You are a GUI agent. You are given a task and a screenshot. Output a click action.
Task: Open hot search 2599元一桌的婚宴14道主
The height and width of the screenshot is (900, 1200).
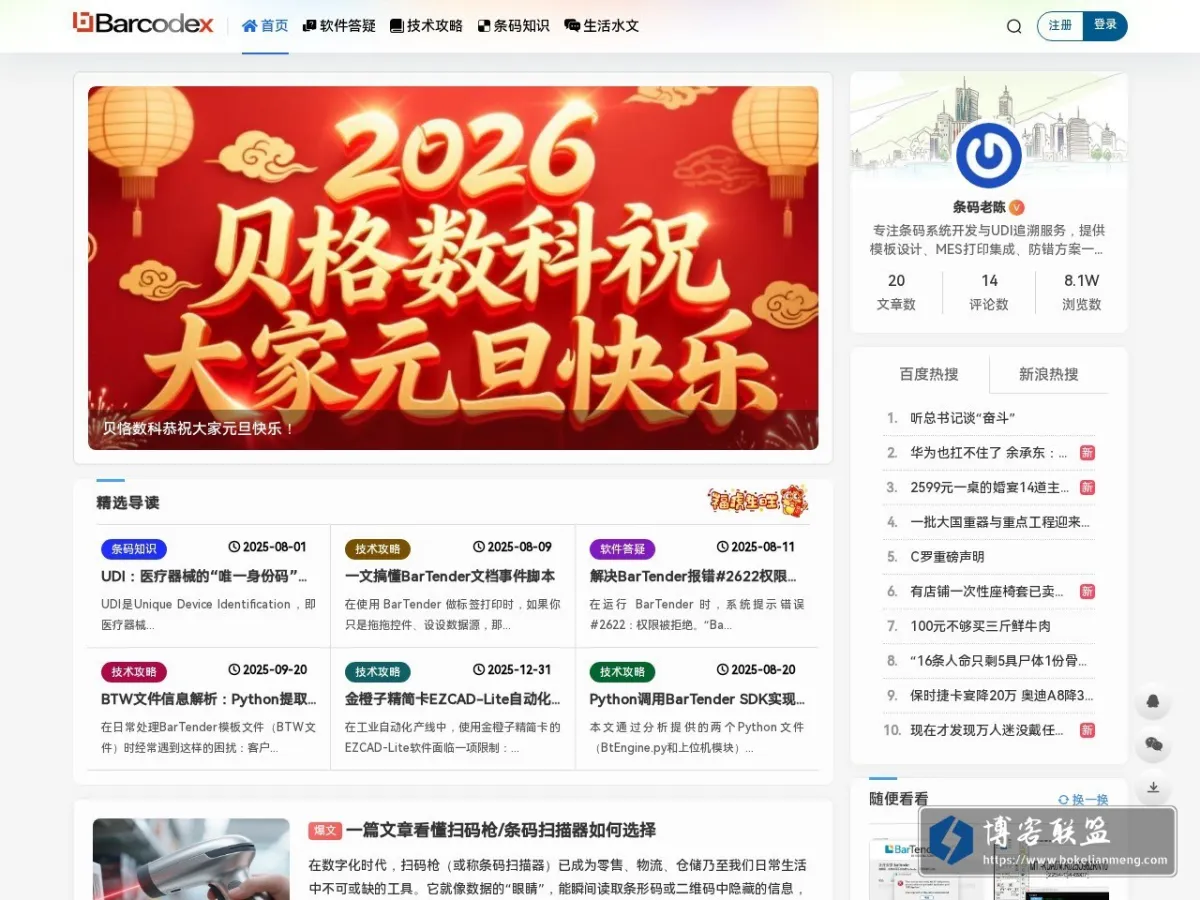tap(990, 487)
